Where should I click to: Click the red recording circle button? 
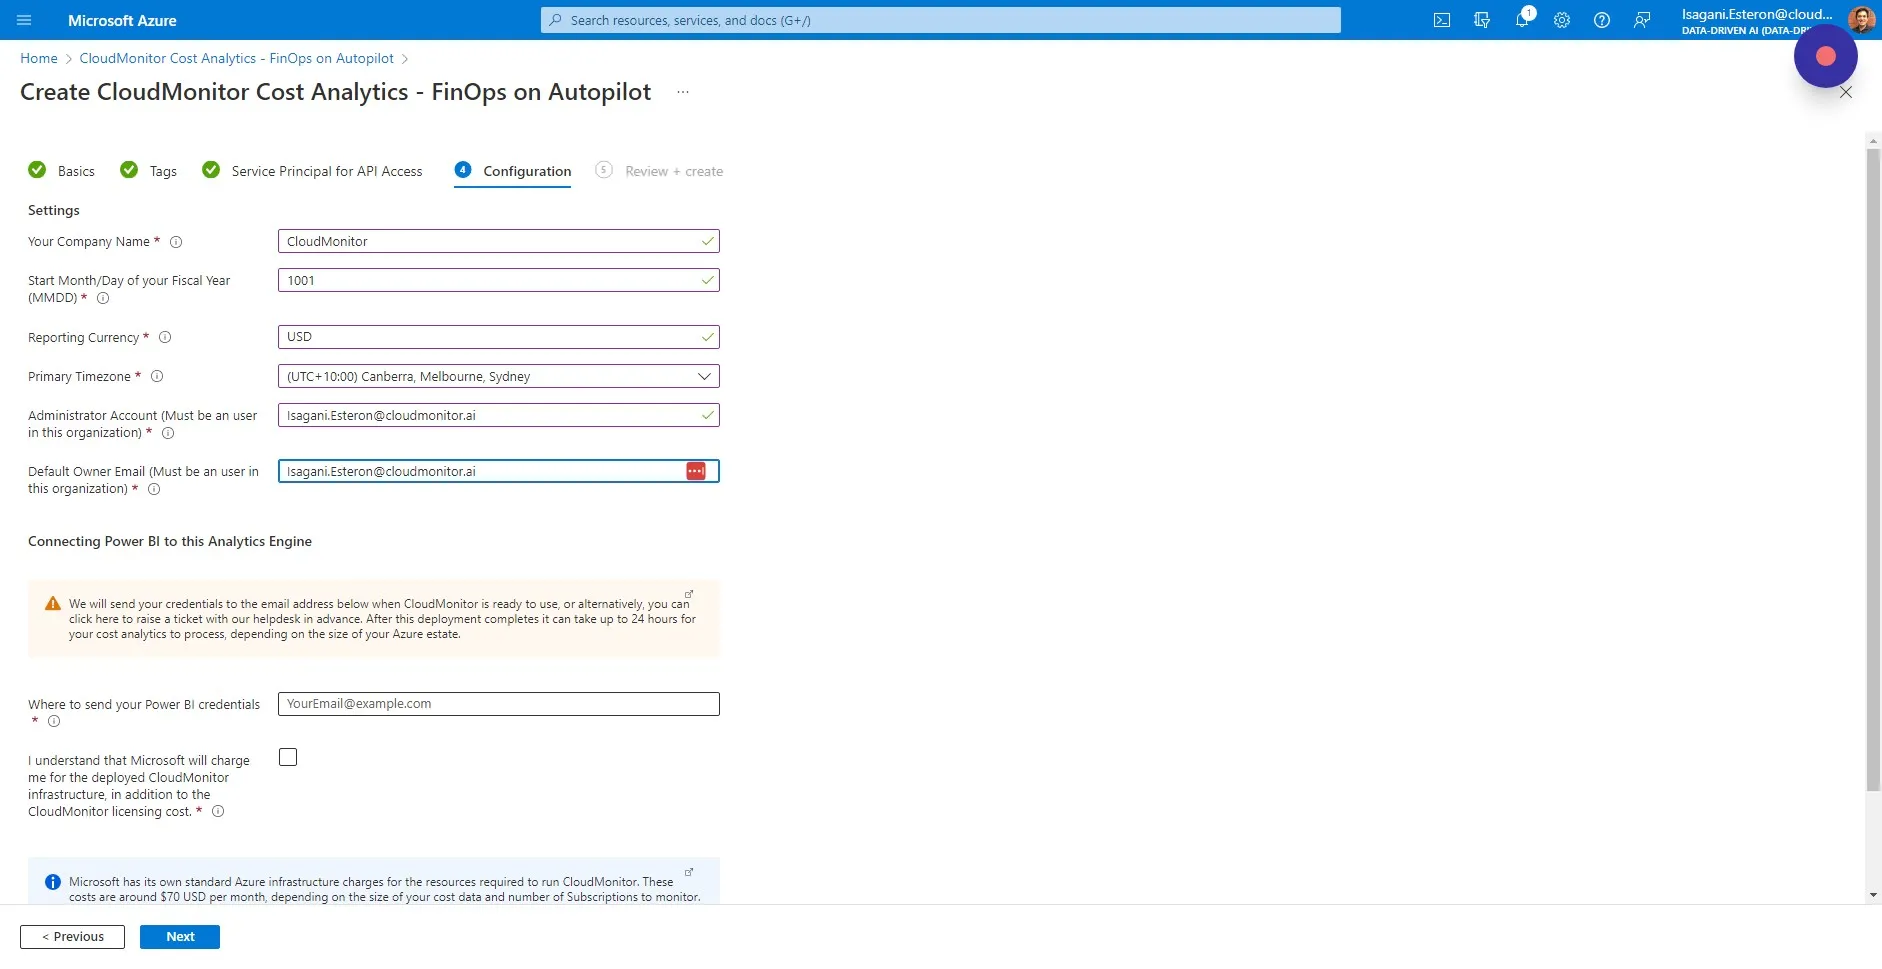[x=1826, y=56]
